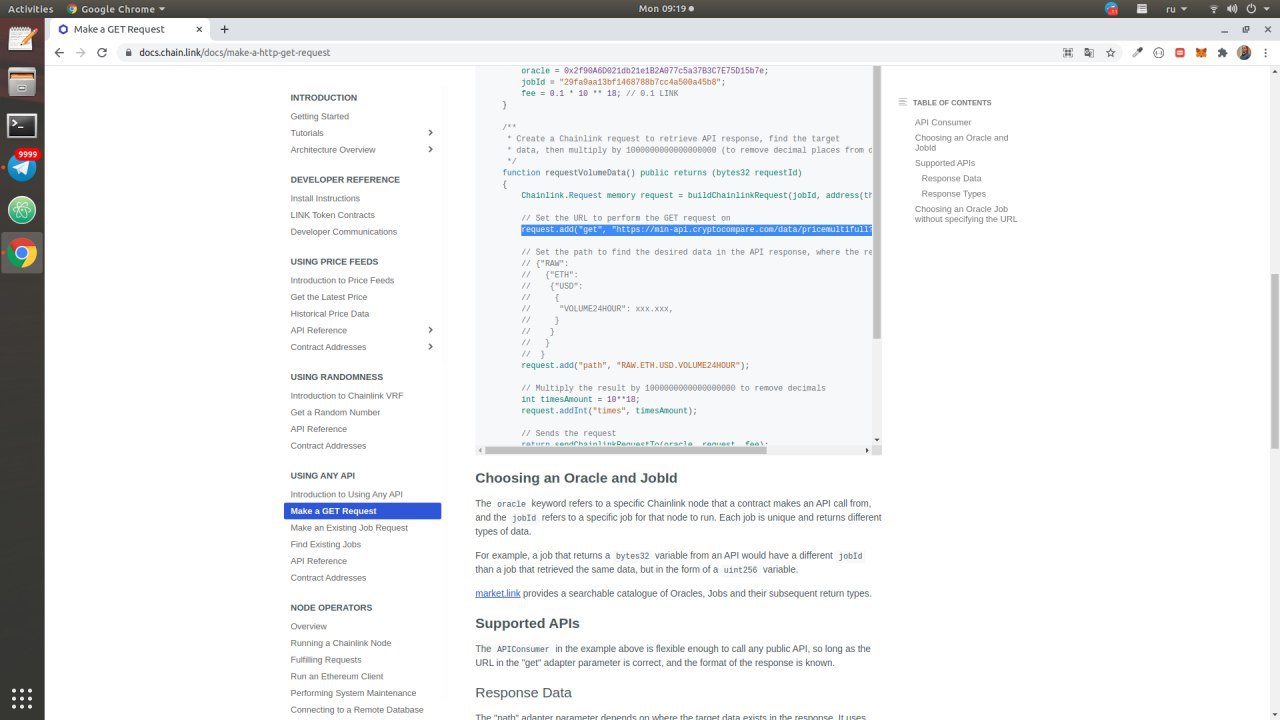Open the text editor dock icon
This screenshot has width=1280, height=720.
pos(22,39)
